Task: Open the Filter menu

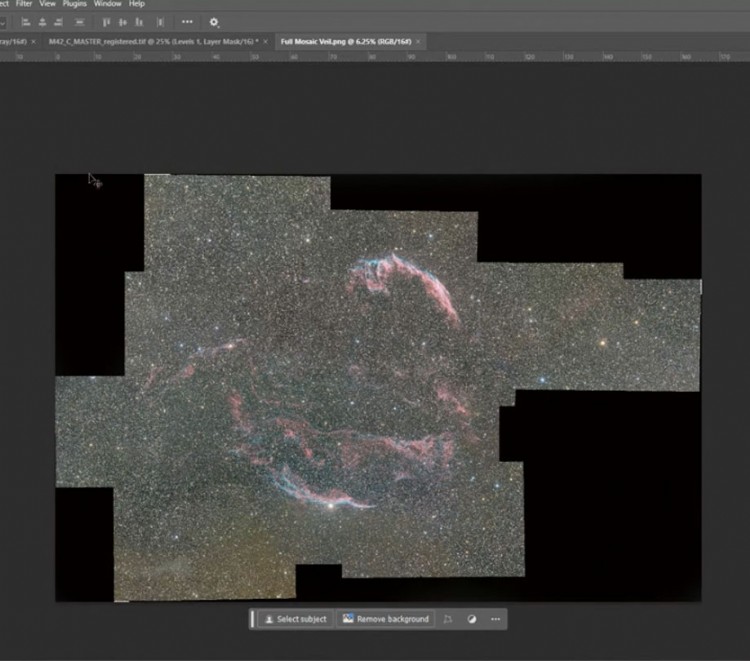Action: click(x=24, y=4)
